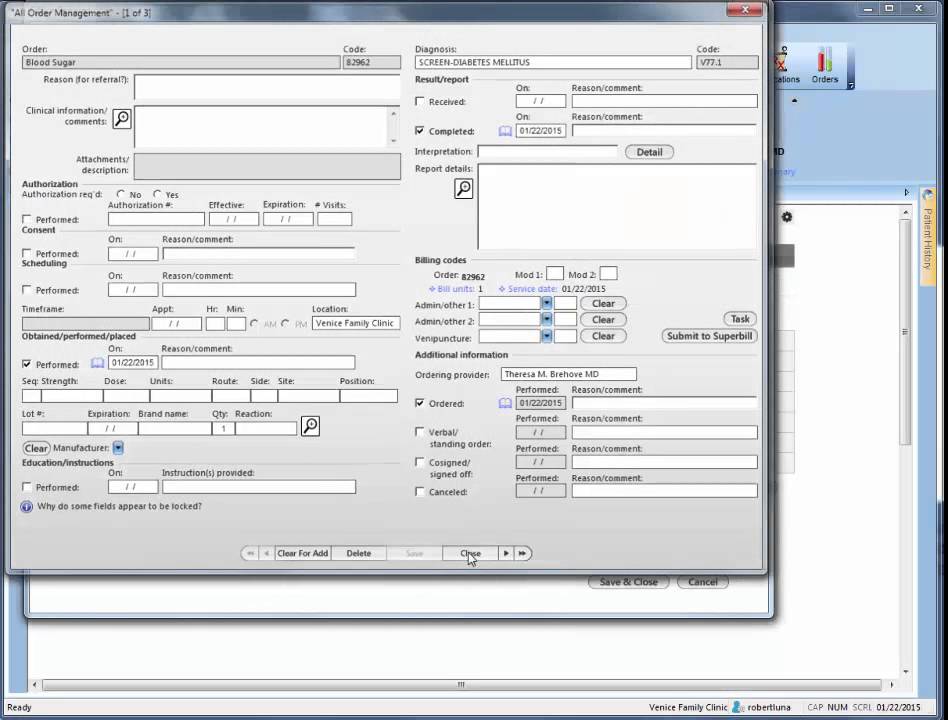Clear Admin/other 2 billing code
This screenshot has height=720, width=948.
603,320
